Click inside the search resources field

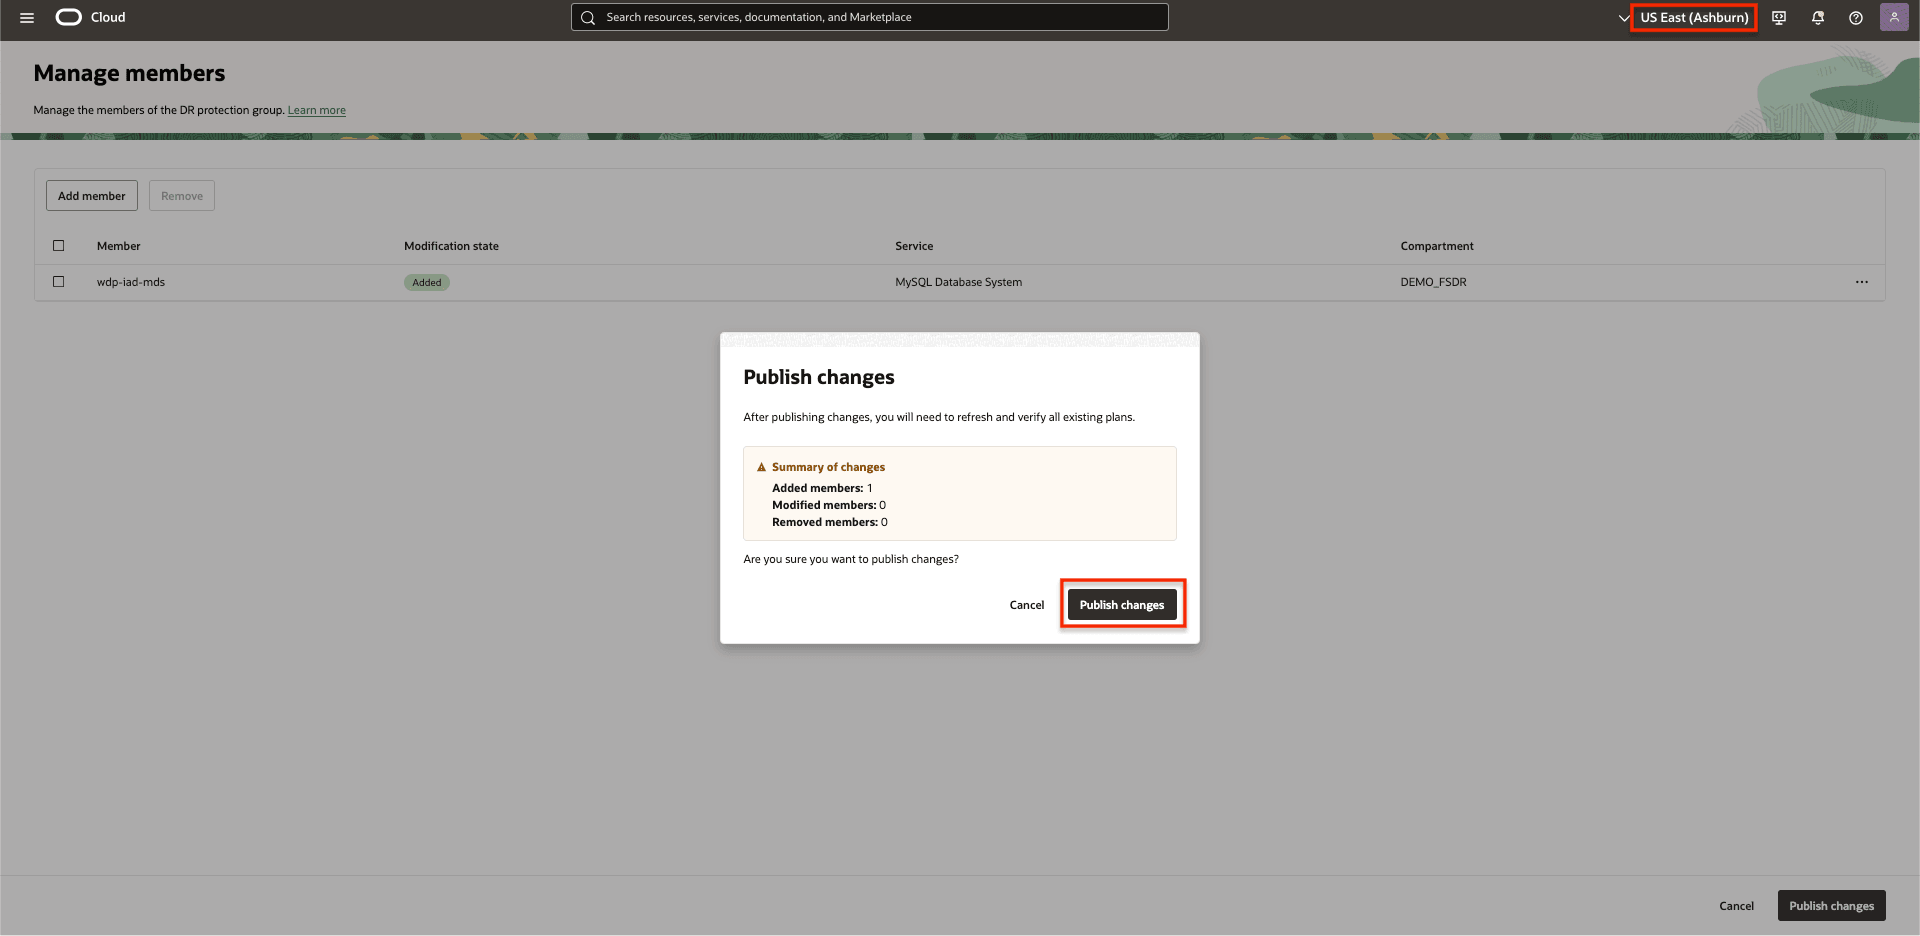(870, 17)
